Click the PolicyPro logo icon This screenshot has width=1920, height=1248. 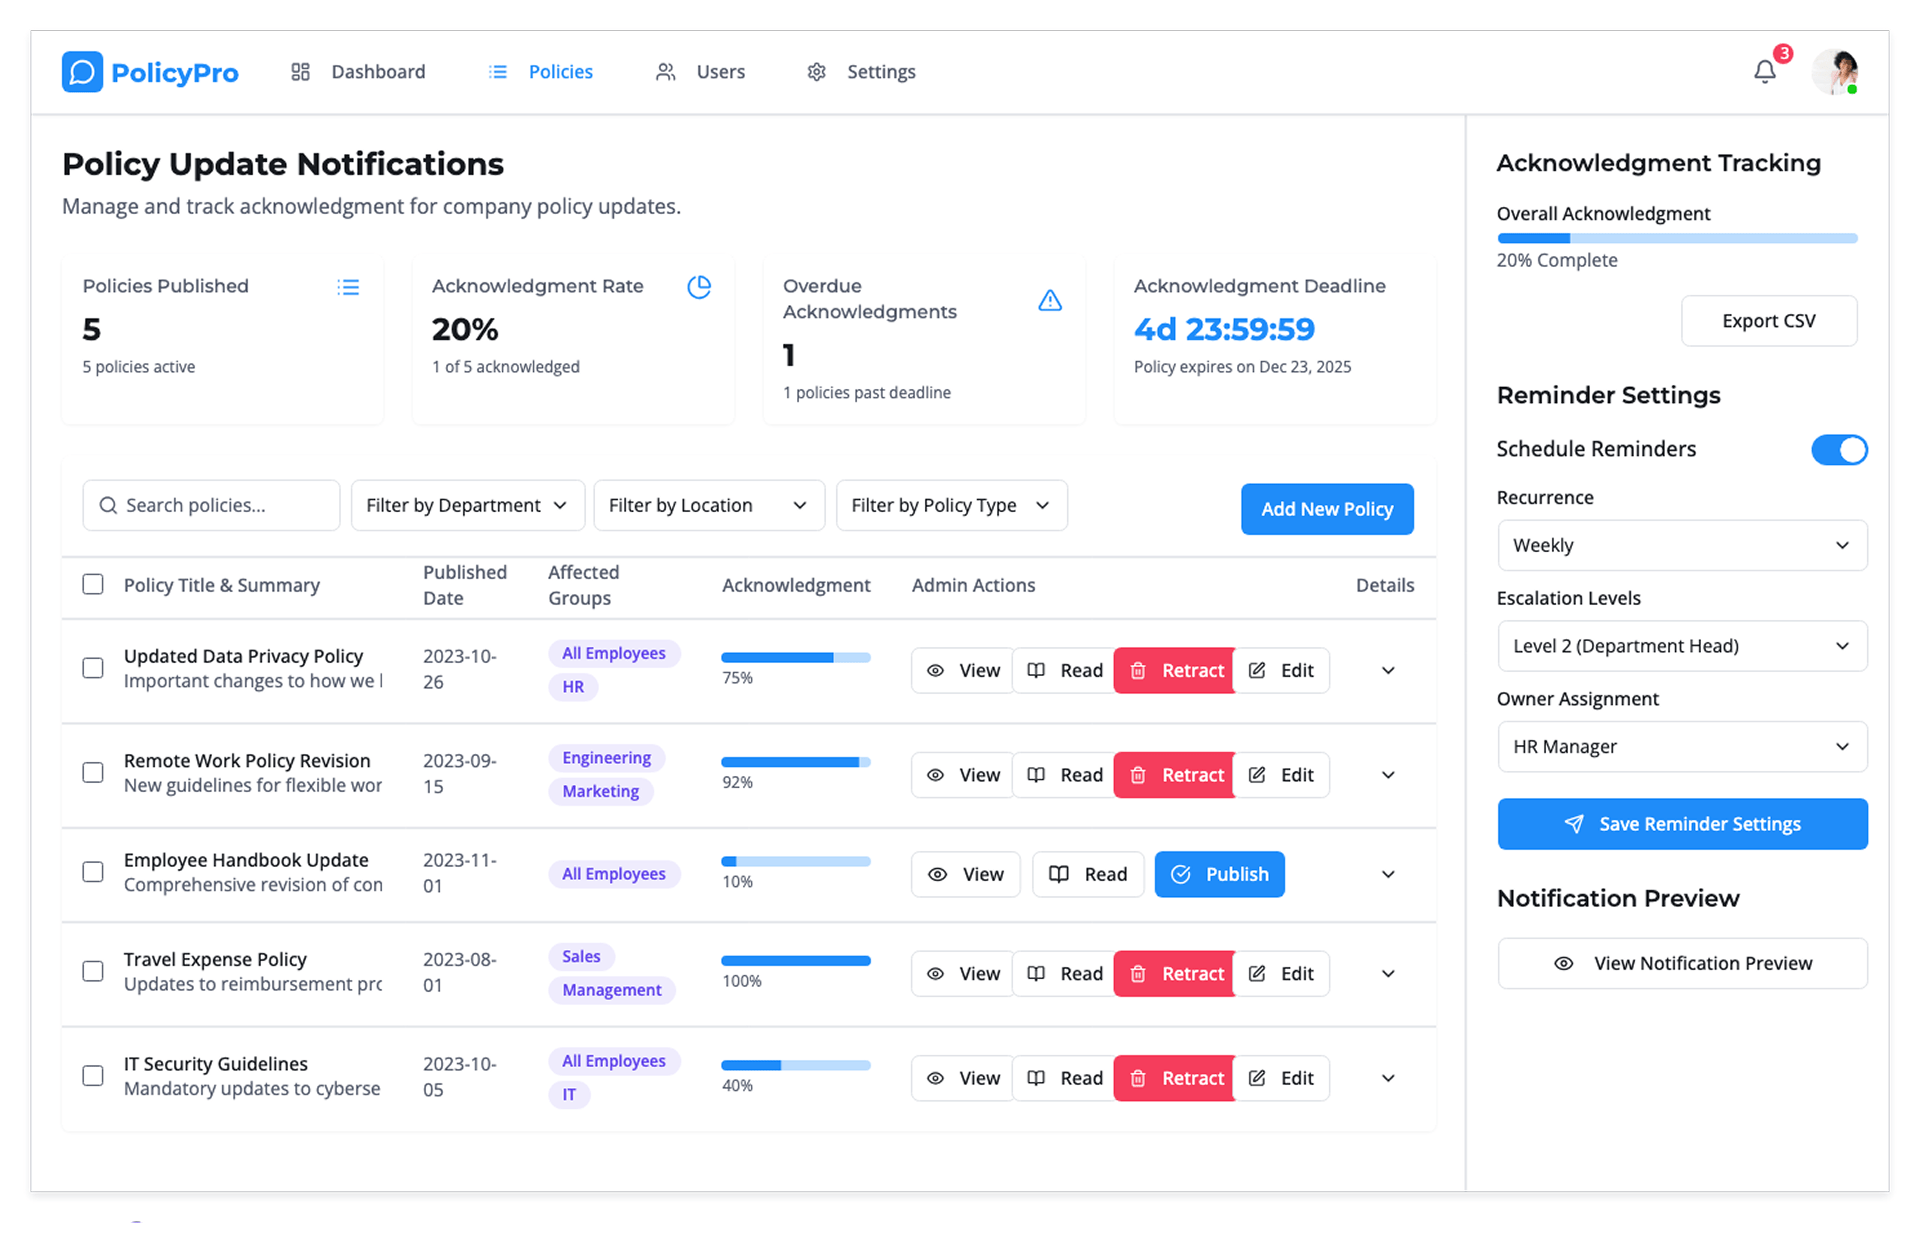pos(82,72)
